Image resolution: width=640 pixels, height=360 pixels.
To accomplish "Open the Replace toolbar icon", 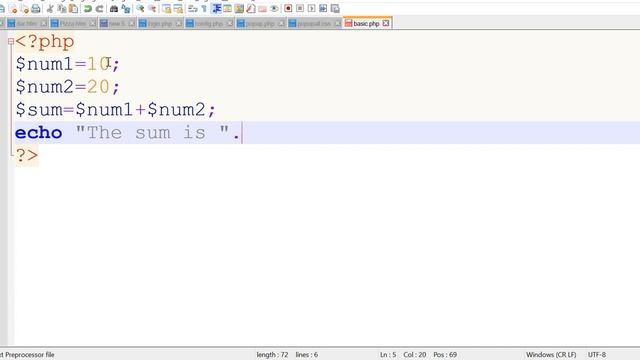I will coord(126,9).
